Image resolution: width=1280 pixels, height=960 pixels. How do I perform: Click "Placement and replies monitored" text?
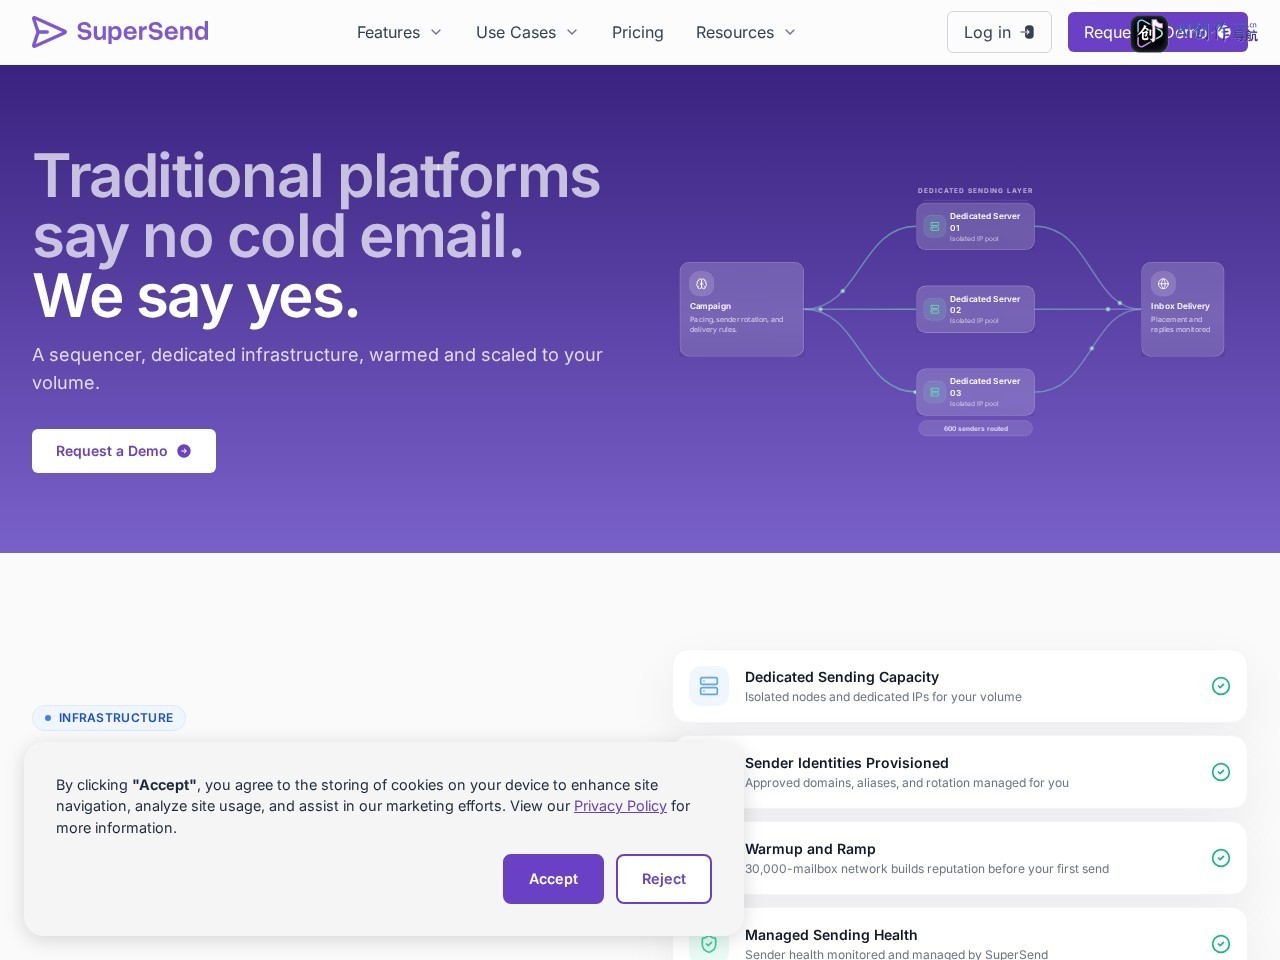pos(1180,324)
